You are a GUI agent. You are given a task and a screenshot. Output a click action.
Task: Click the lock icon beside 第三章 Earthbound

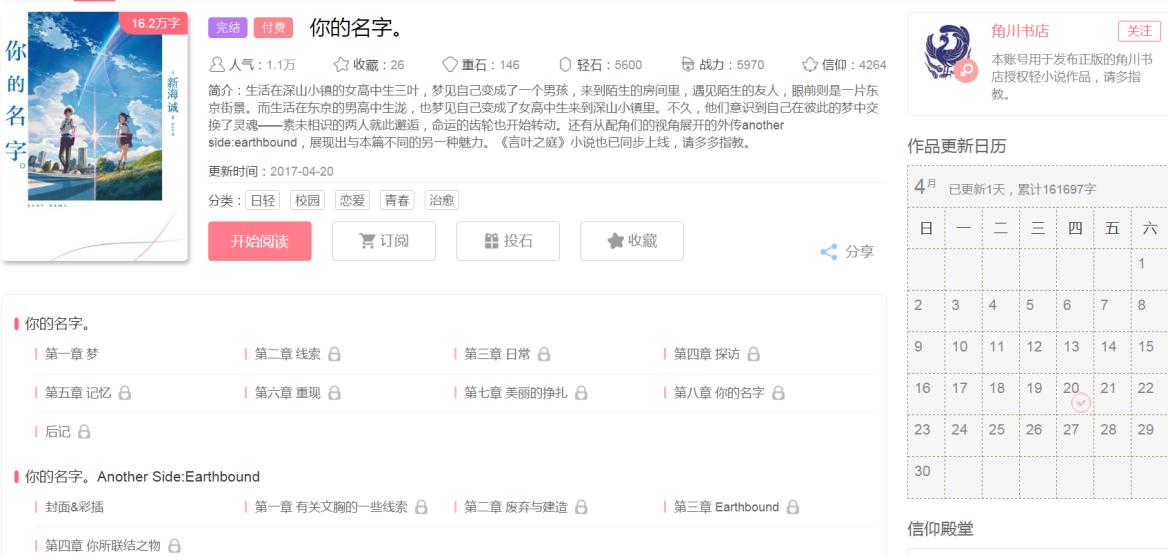point(793,507)
